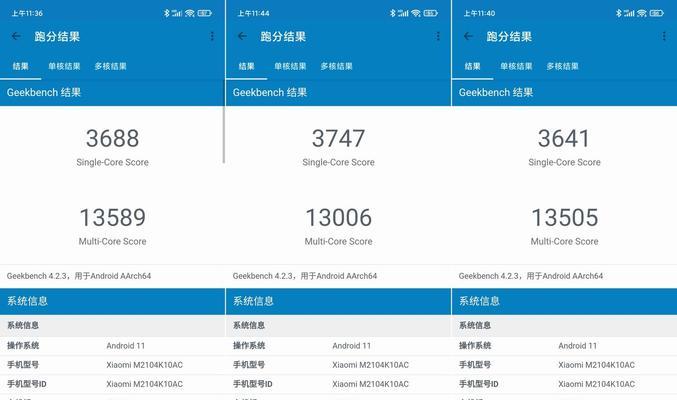The image size is (677, 400).
Task: Tap Bluetooth icon in 11:44 status bar
Action: pyautogui.click(x=392, y=13)
